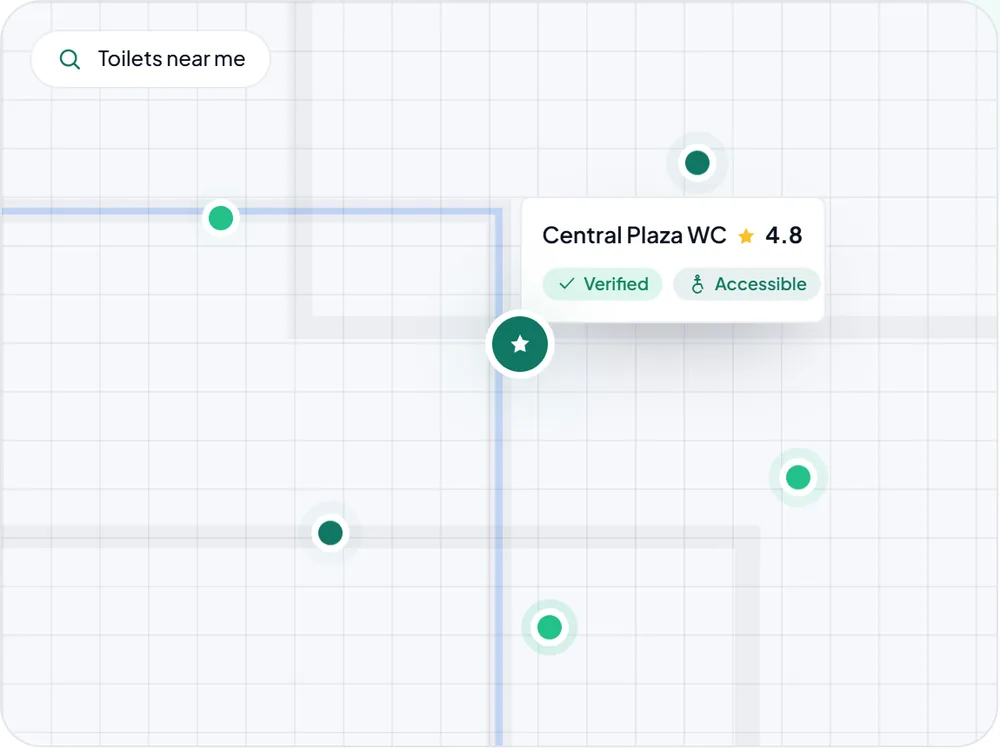Click the "Verified" badge
This screenshot has height=749, width=1000.
tap(603, 284)
